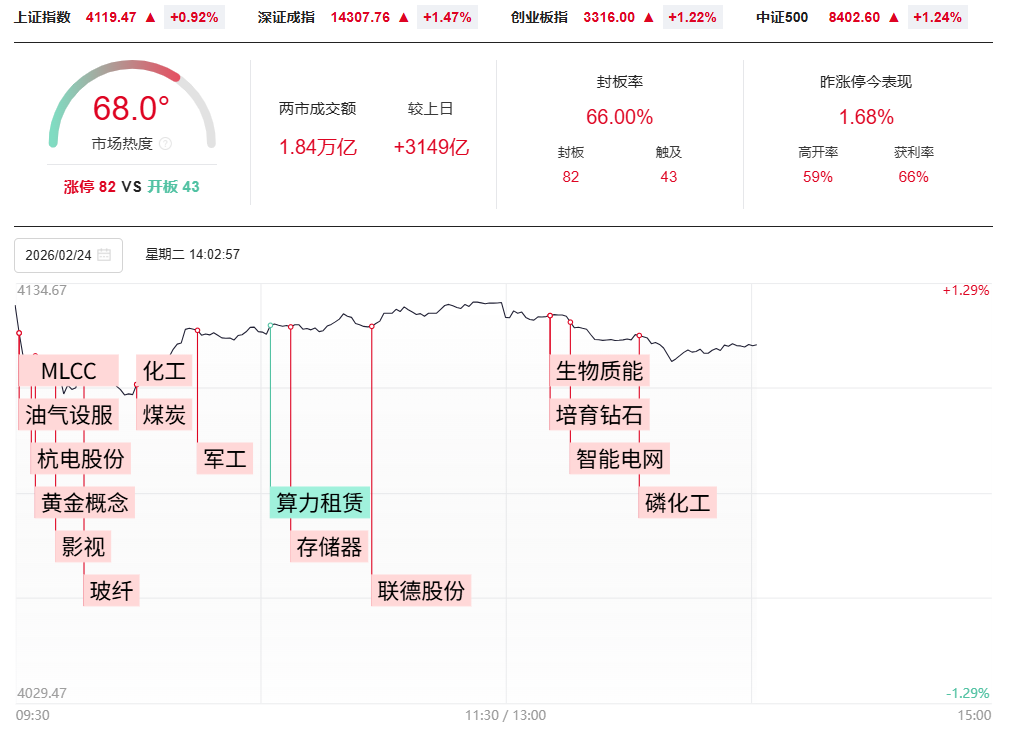Image resolution: width=1009 pixels, height=729 pixels.
Task: Click the red up arrow beside 深证成指
Action: click(404, 17)
